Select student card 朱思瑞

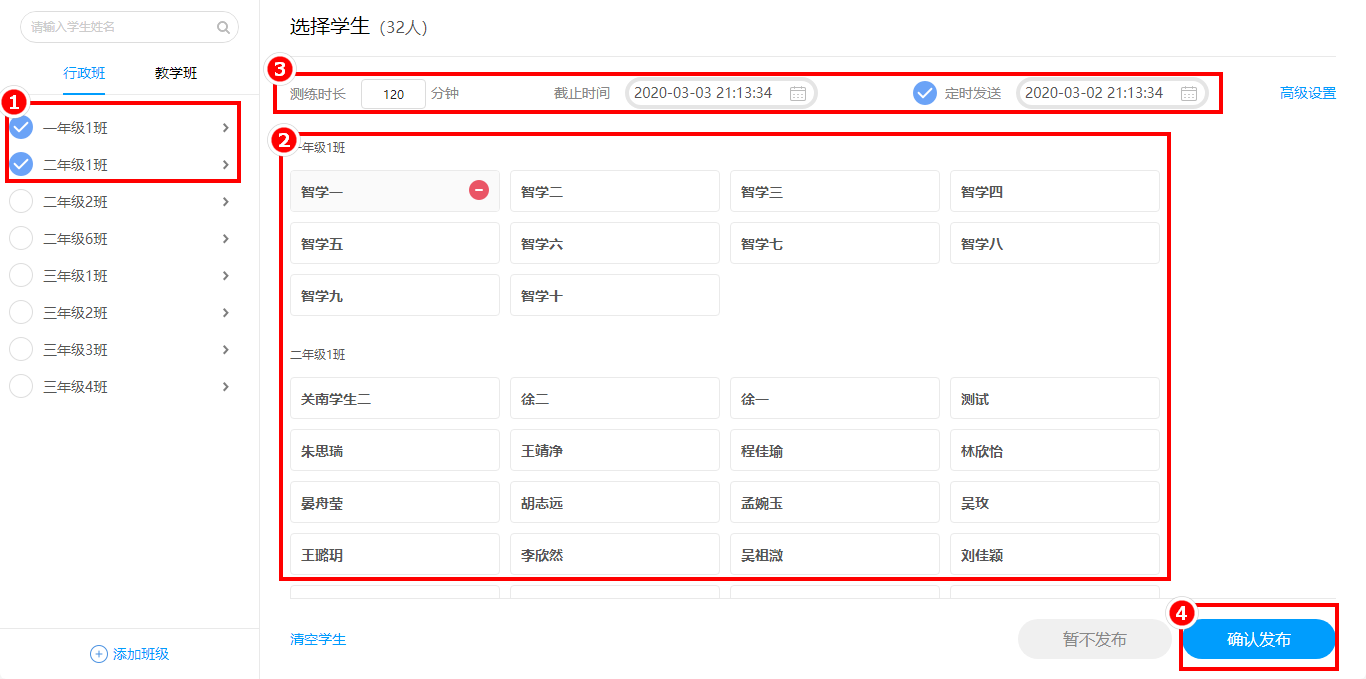[x=394, y=451]
